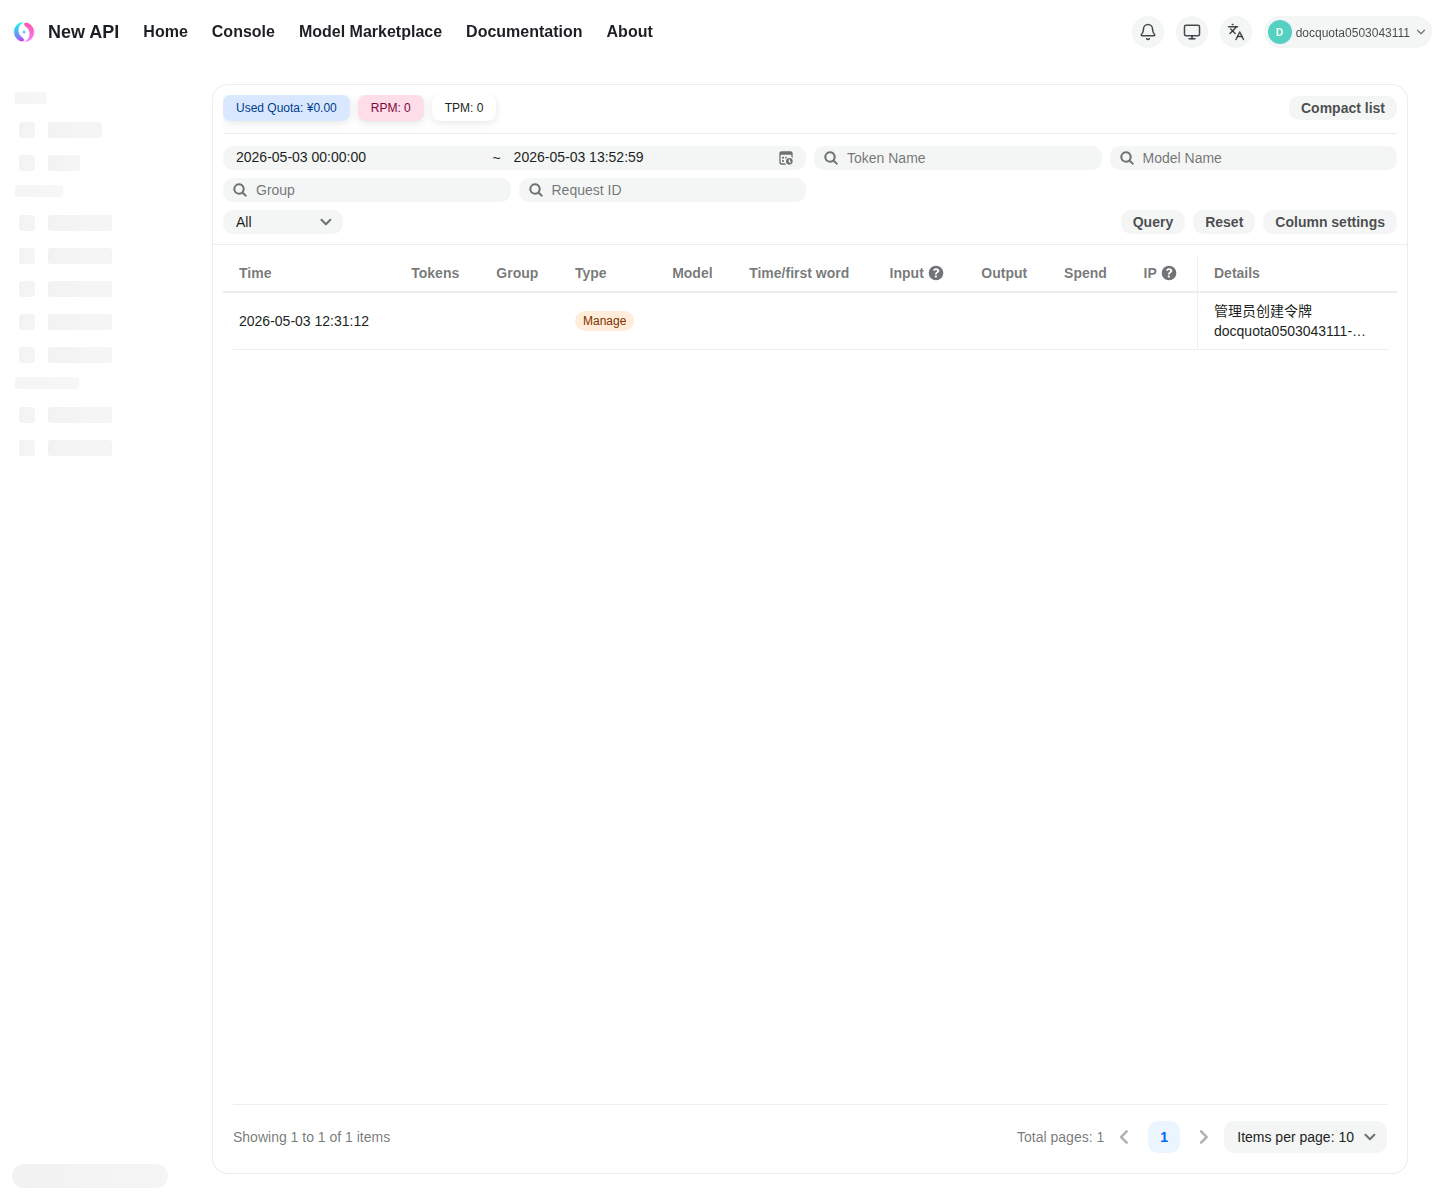Click the New API logo icon
The height and width of the screenshot is (1200, 1440).
click(x=24, y=32)
